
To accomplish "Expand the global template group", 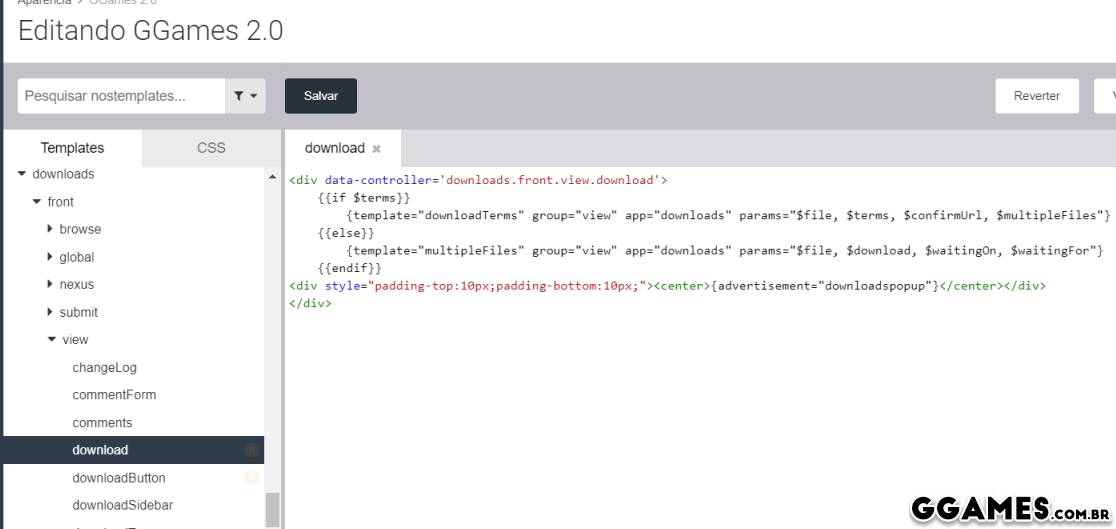I will tap(50, 257).
